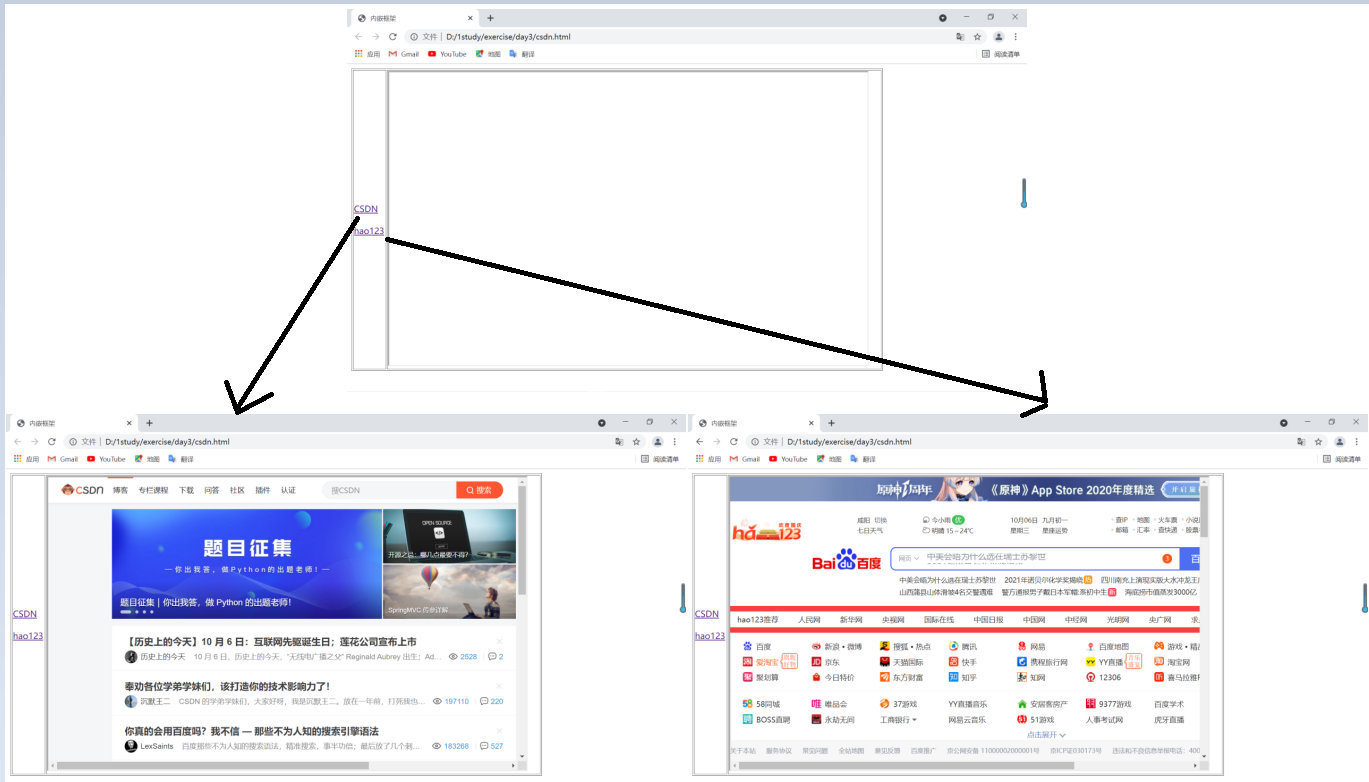Open the 历史上的今天 10月6日 article
This screenshot has width=1369, height=782.
click(270, 641)
